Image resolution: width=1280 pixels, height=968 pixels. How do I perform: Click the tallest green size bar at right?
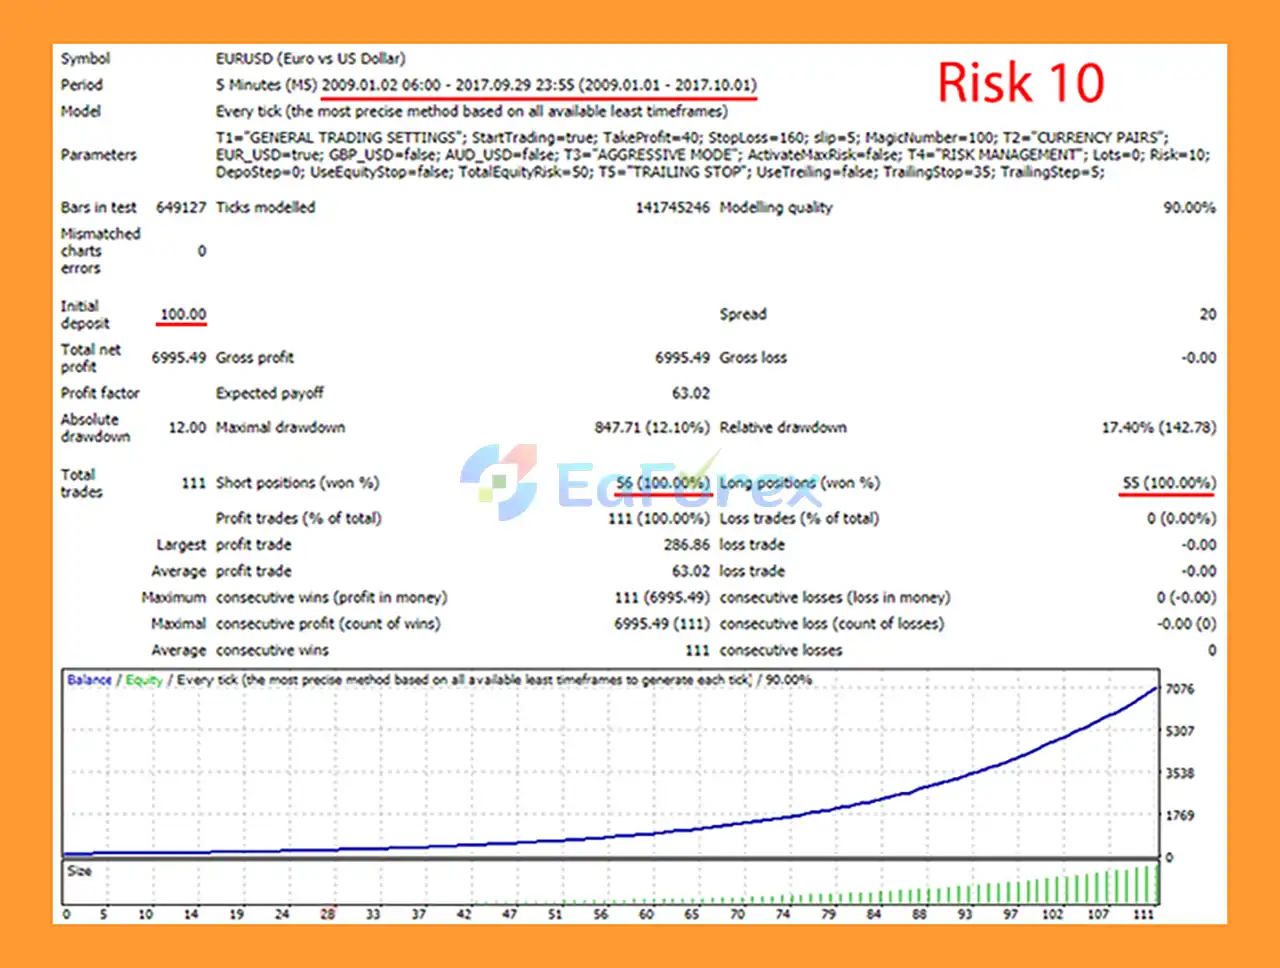tap(1156, 884)
